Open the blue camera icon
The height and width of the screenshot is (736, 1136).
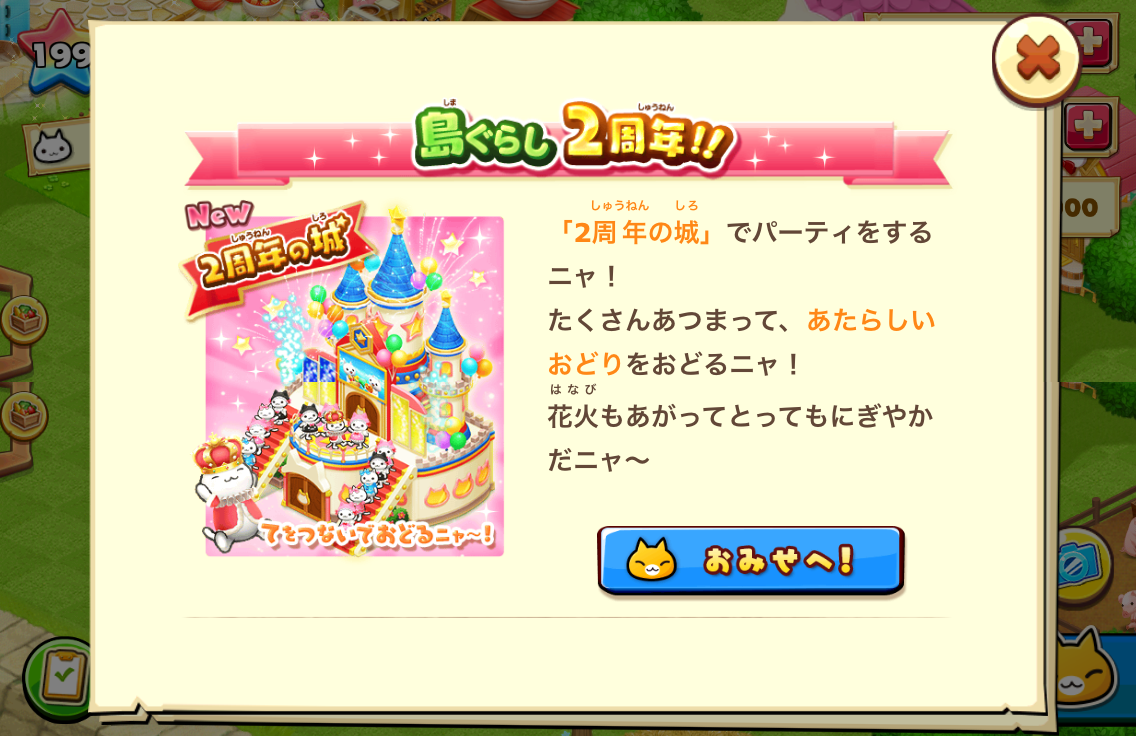1081,565
